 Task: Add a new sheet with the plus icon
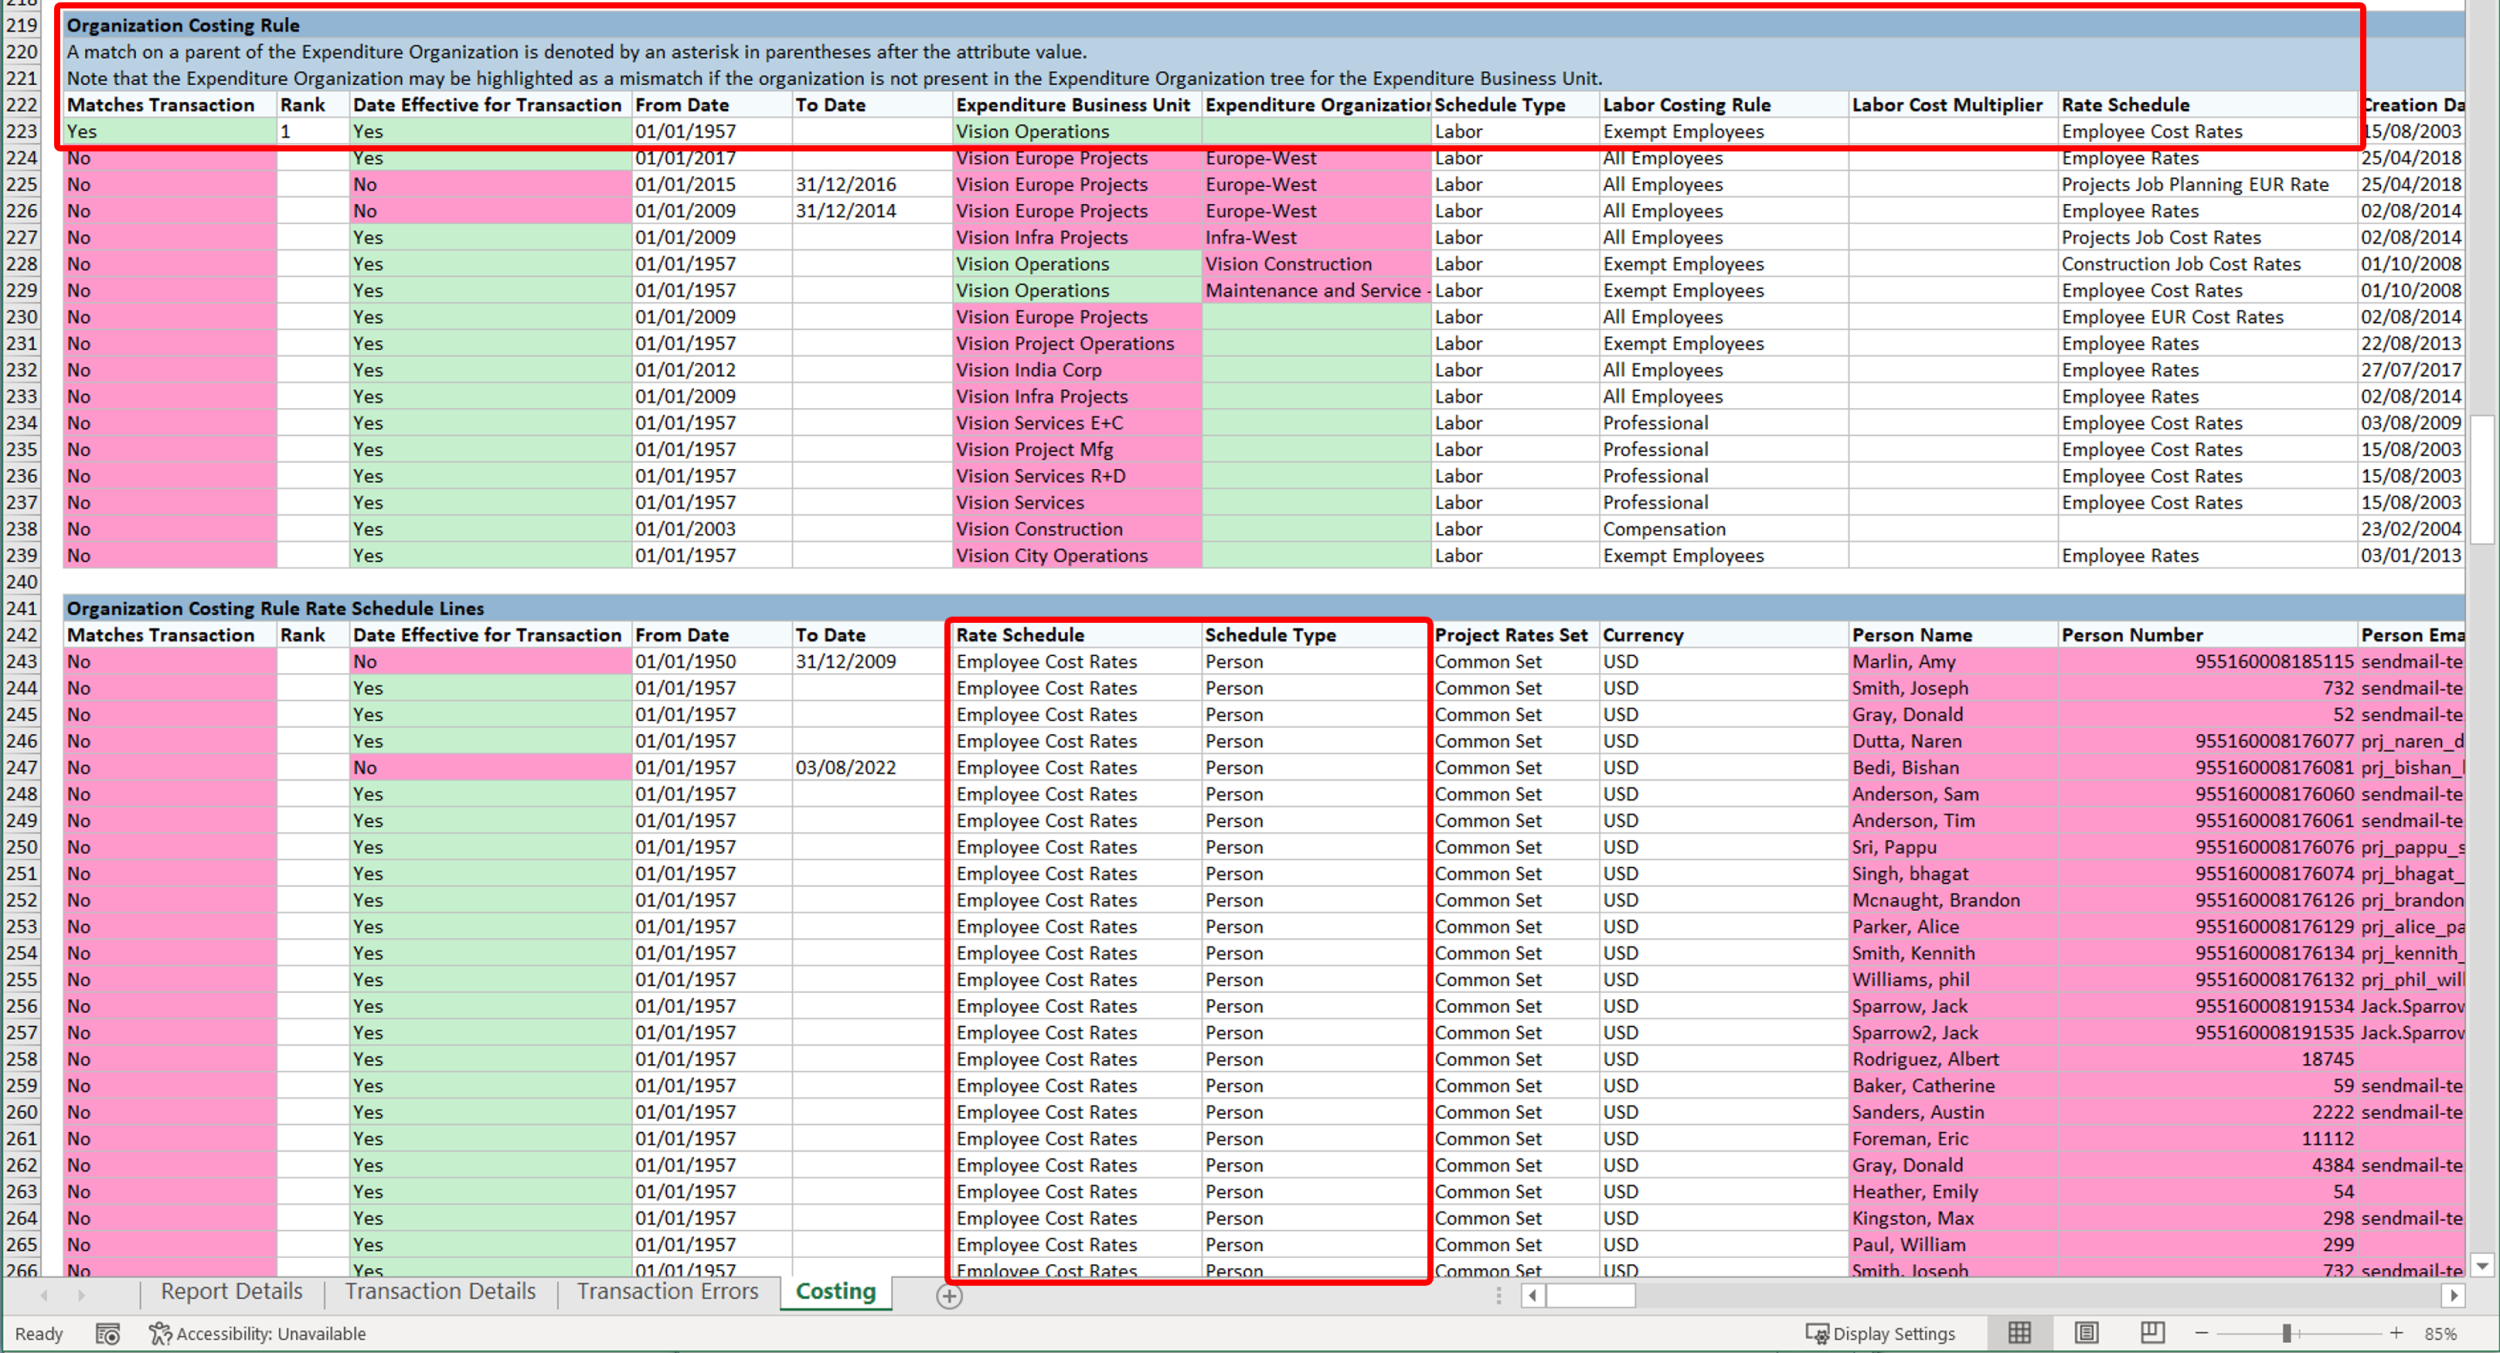point(949,1296)
